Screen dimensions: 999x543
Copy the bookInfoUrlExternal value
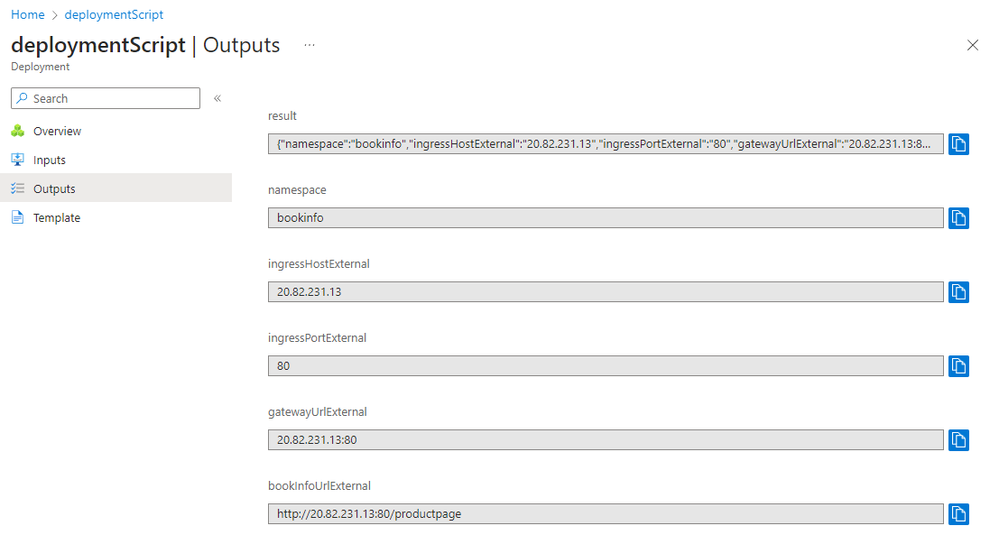[x=958, y=514]
